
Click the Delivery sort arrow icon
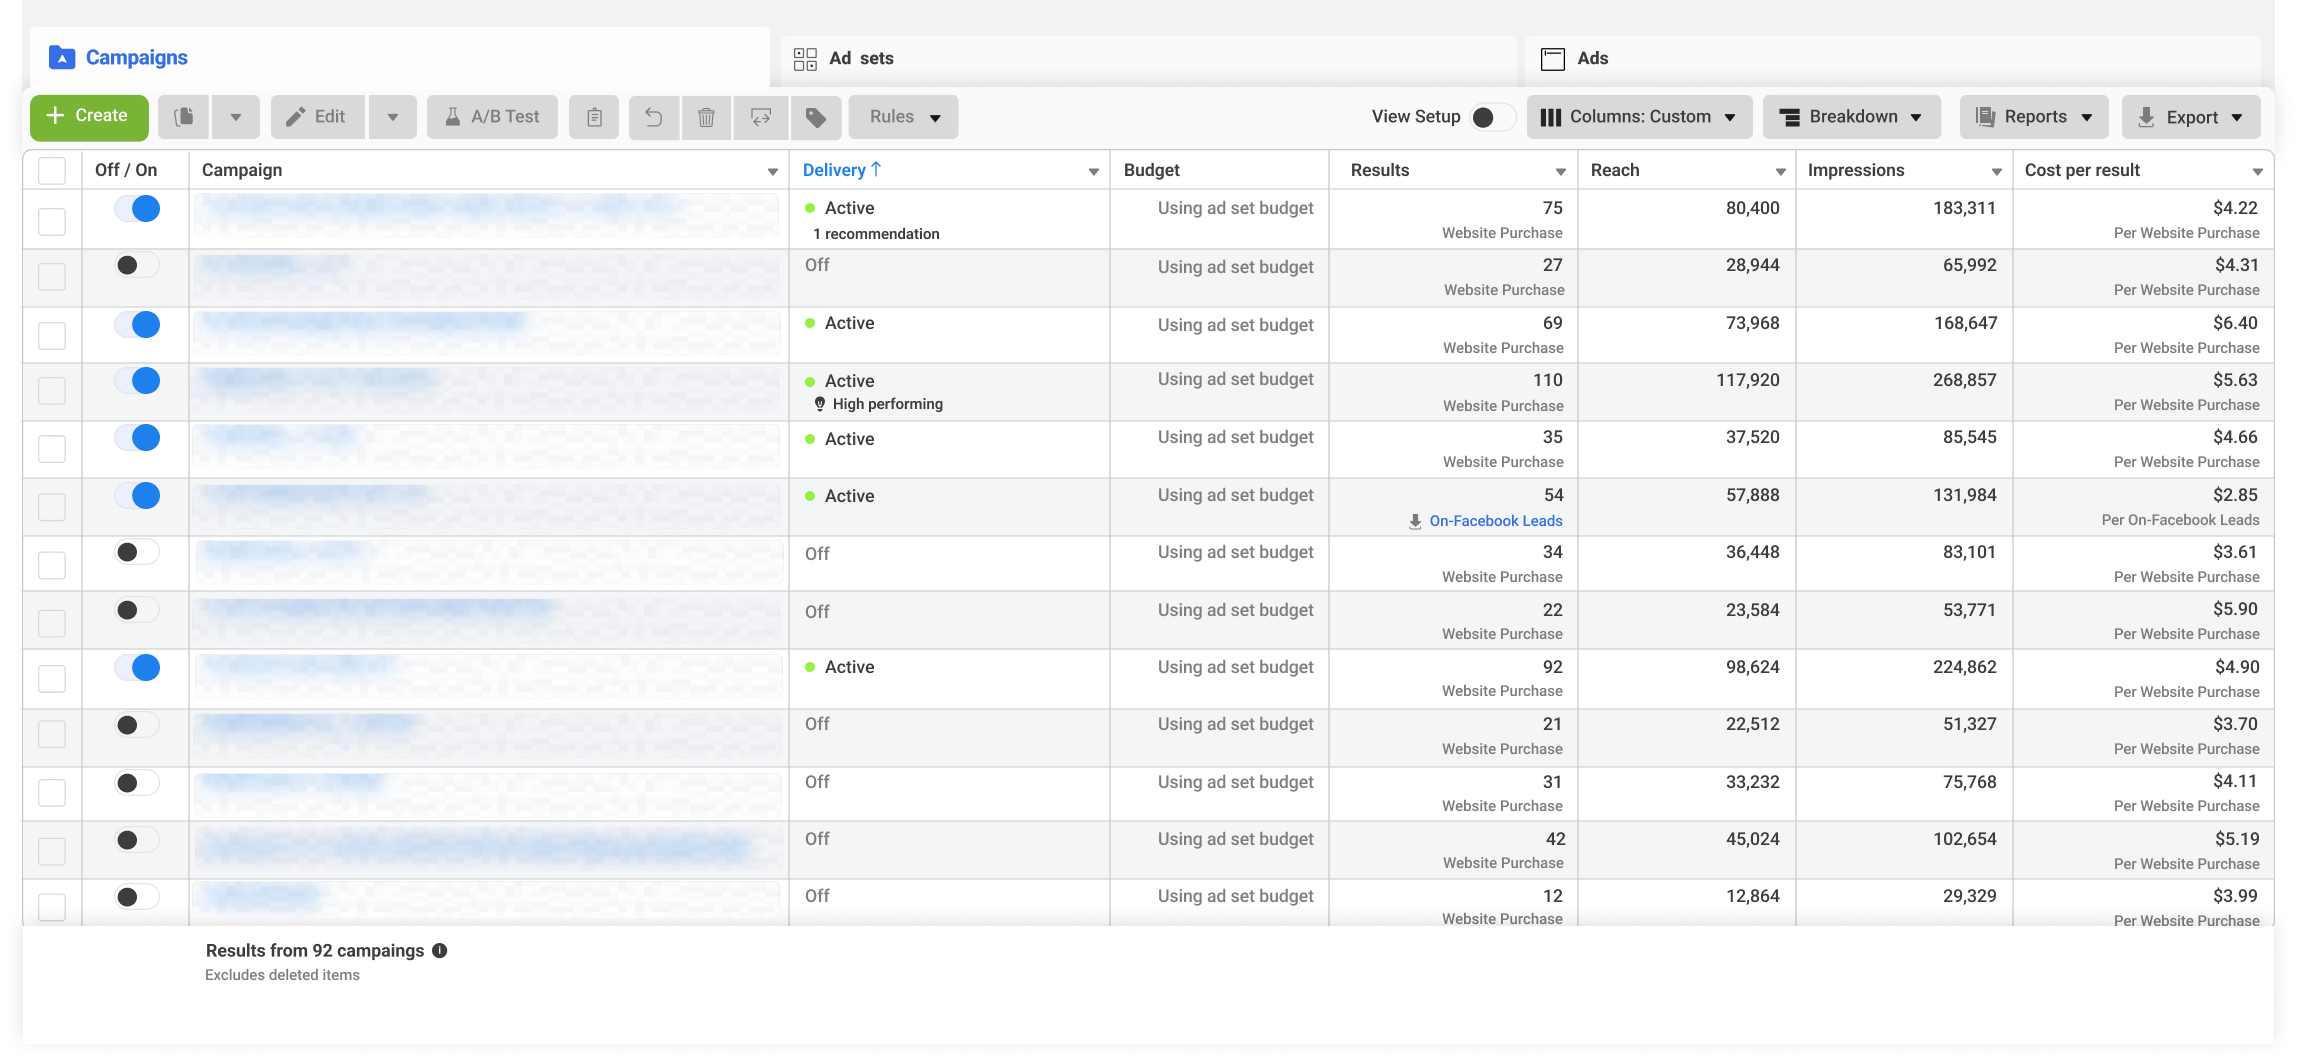pyautogui.click(x=876, y=169)
